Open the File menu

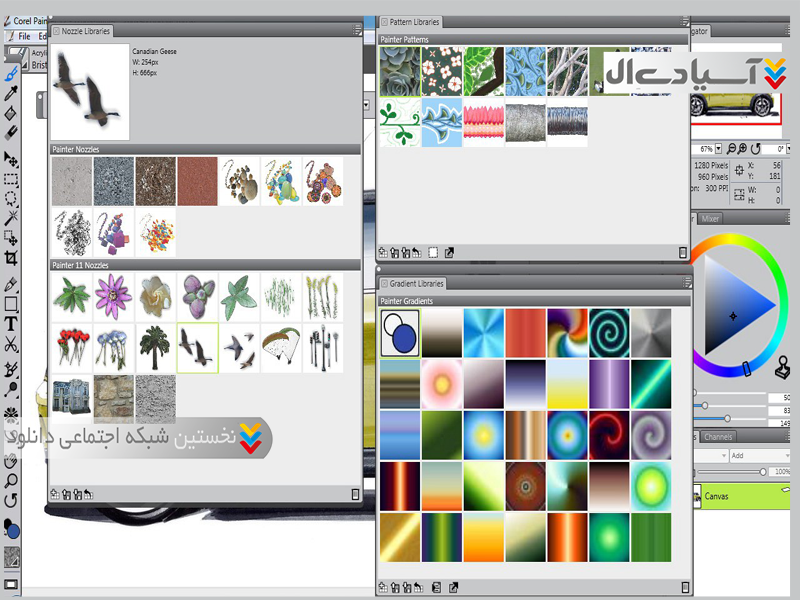(24, 36)
